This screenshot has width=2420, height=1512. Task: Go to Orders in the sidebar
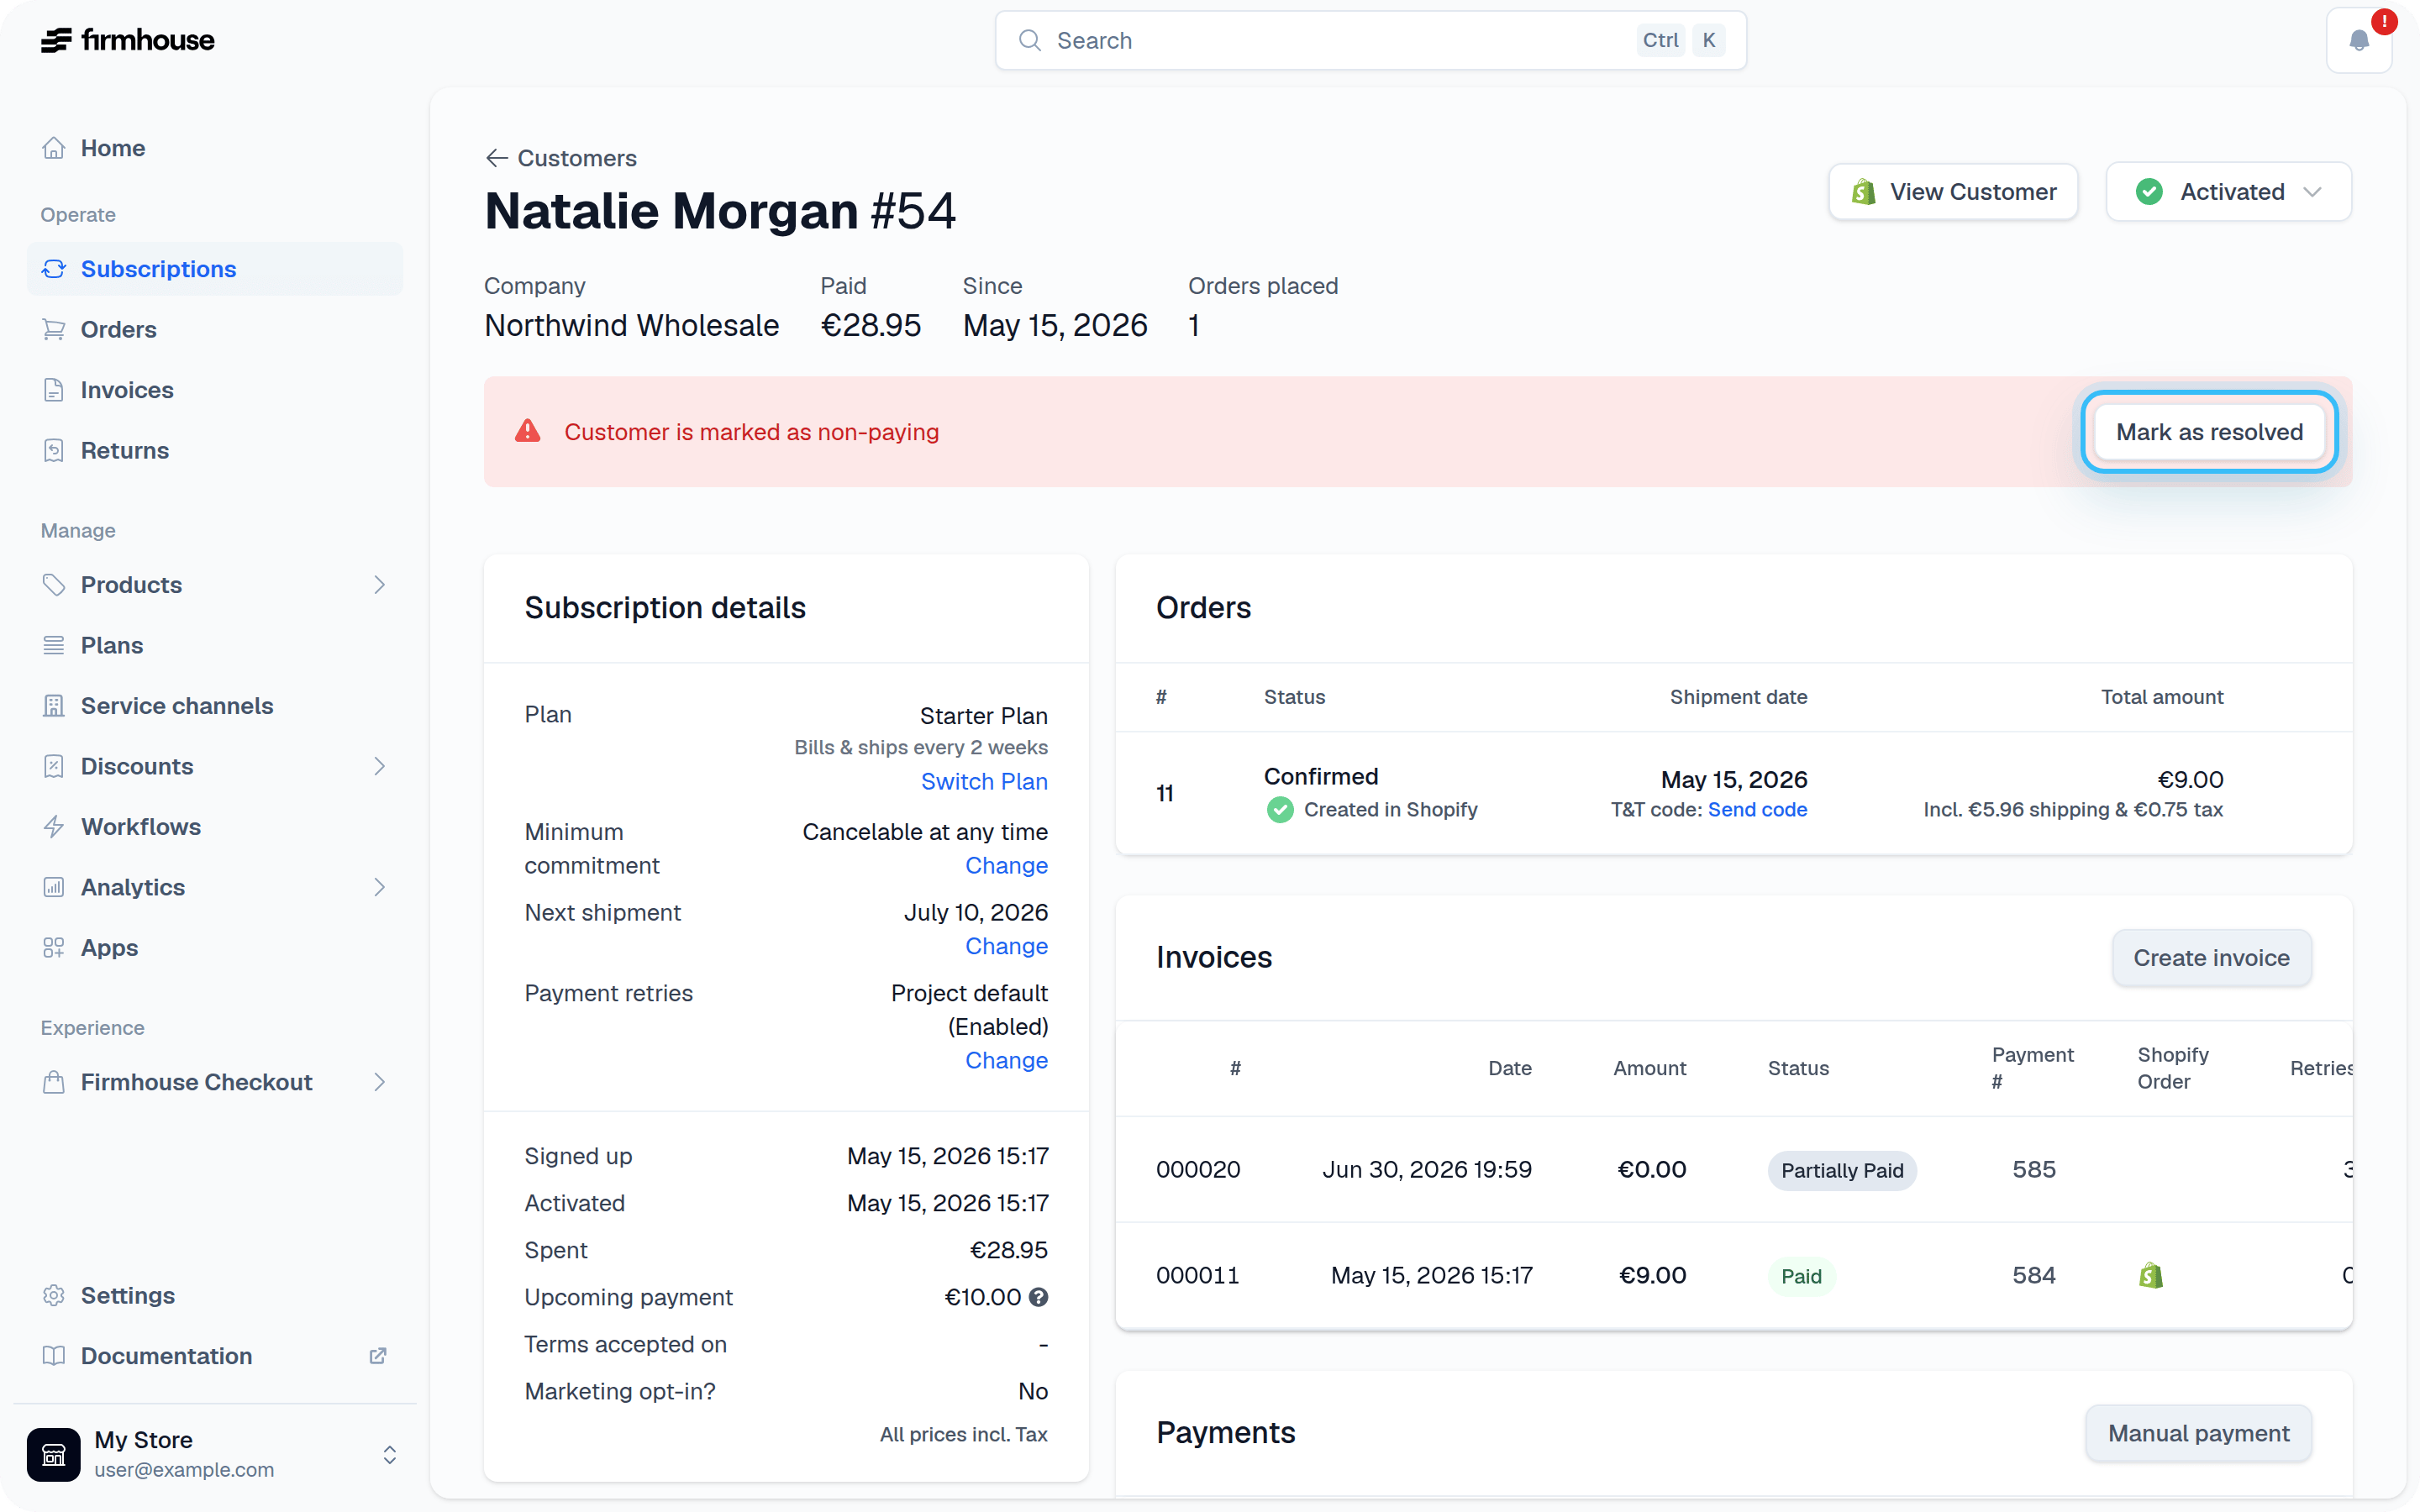click(215, 329)
